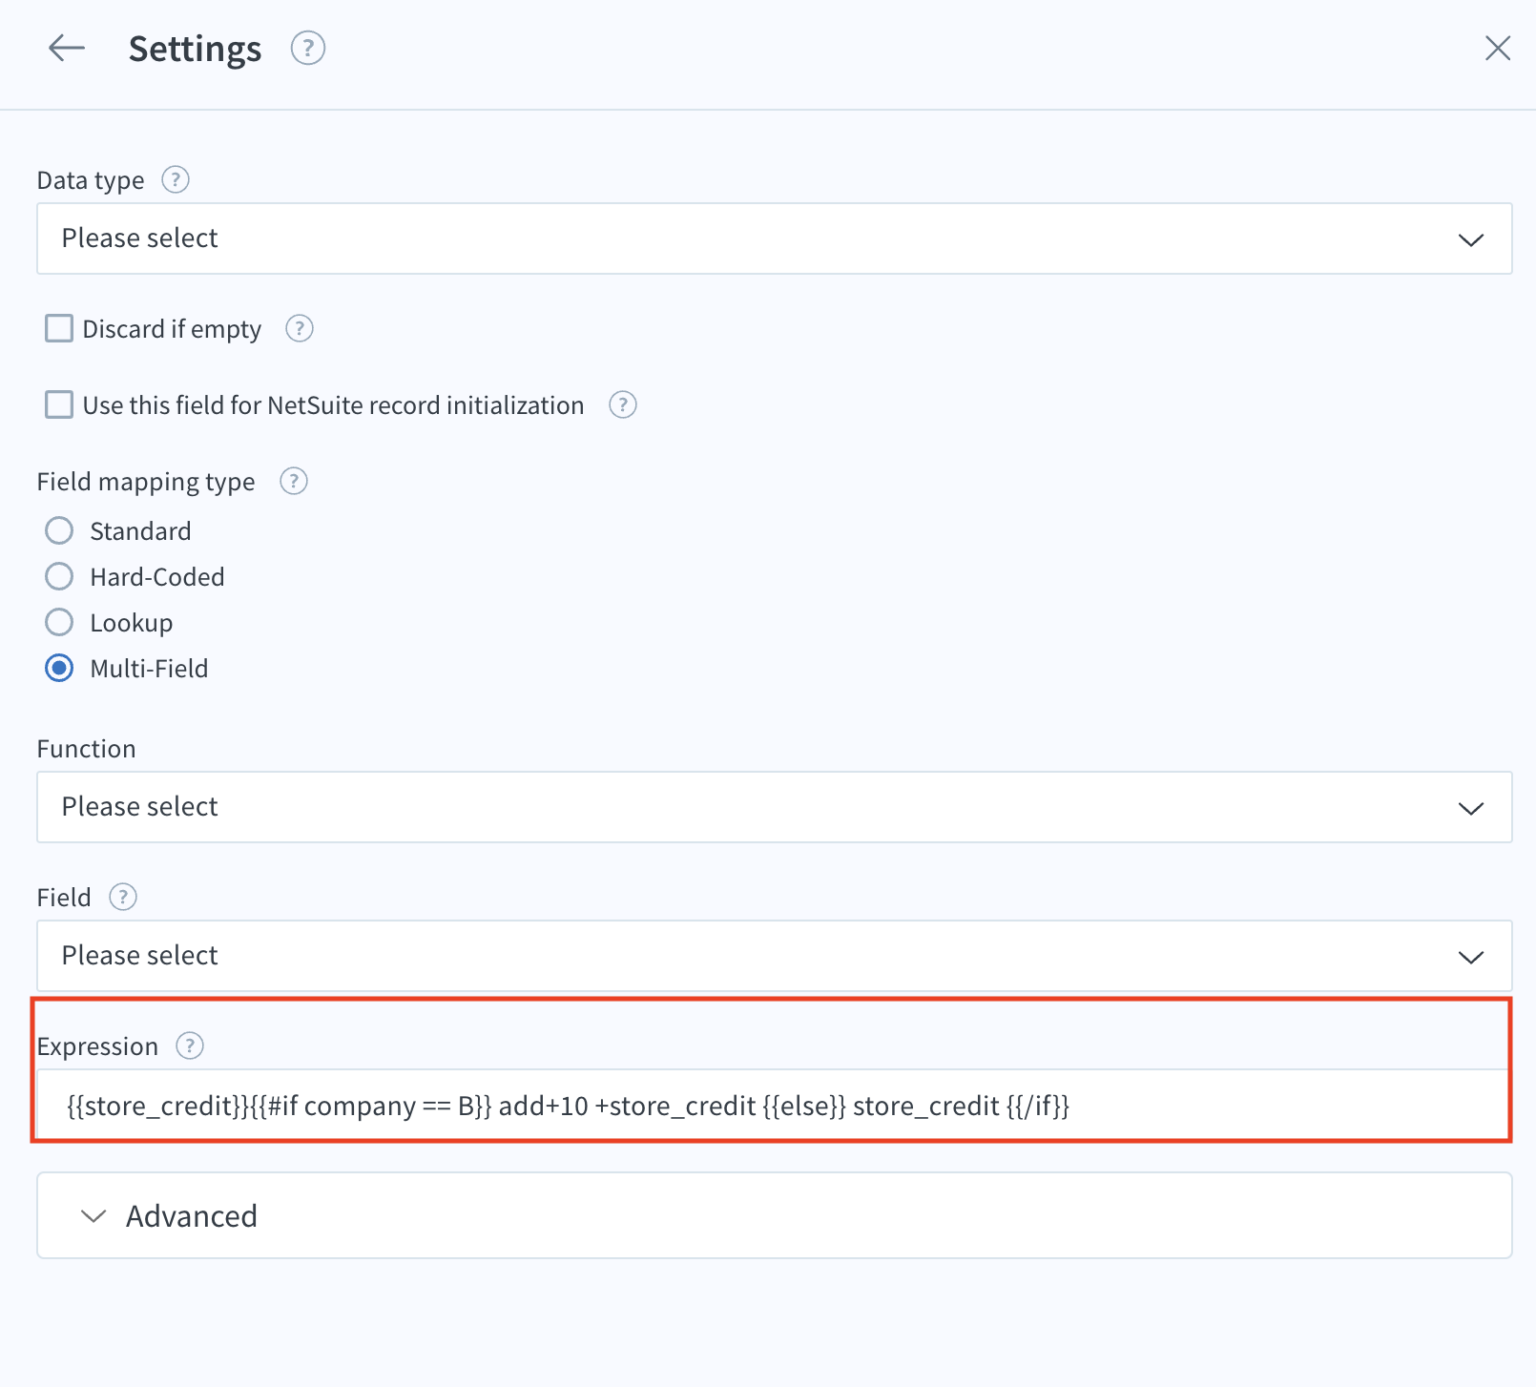Open help for the Expression field
The width and height of the screenshot is (1536, 1387).
click(189, 1046)
